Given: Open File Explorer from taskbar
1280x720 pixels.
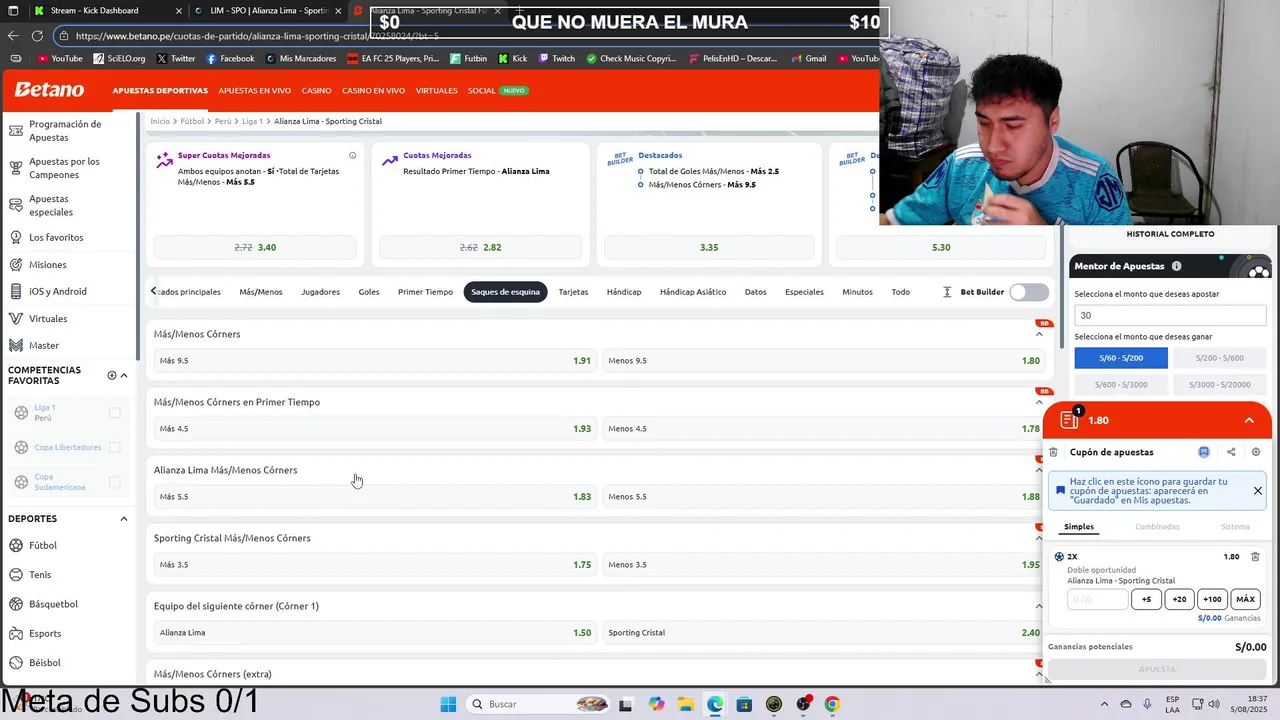Looking at the screenshot, I should [x=685, y=704].
